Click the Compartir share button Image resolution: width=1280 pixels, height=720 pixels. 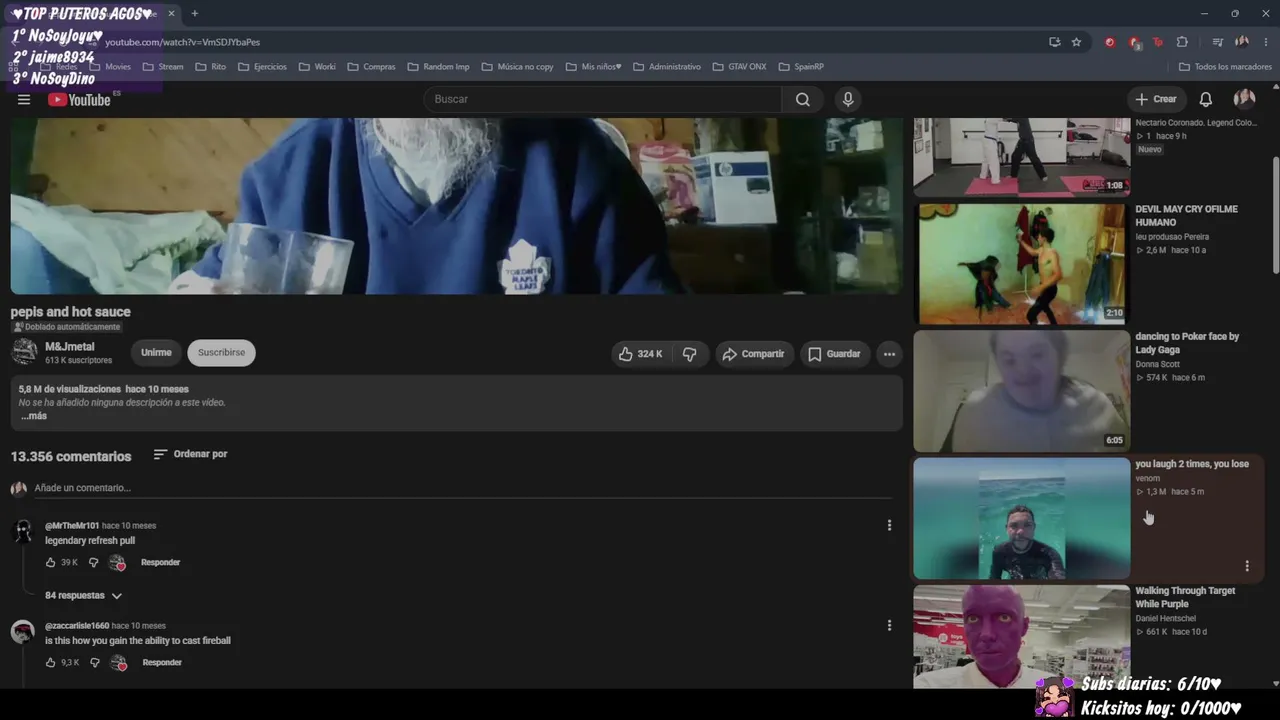(754, 354)
